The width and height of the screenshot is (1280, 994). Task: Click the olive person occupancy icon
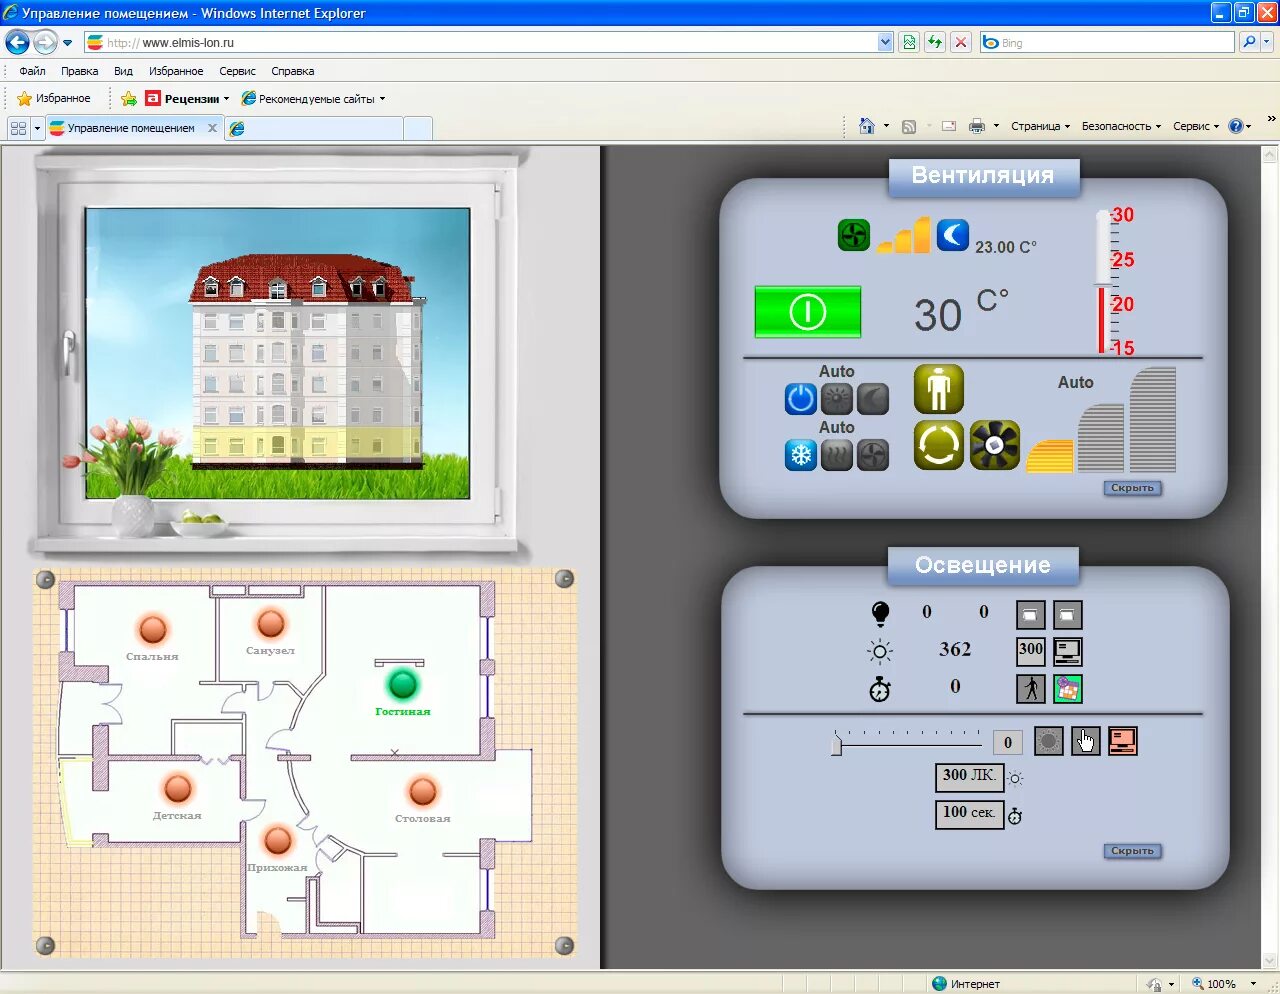coord(939,389)
